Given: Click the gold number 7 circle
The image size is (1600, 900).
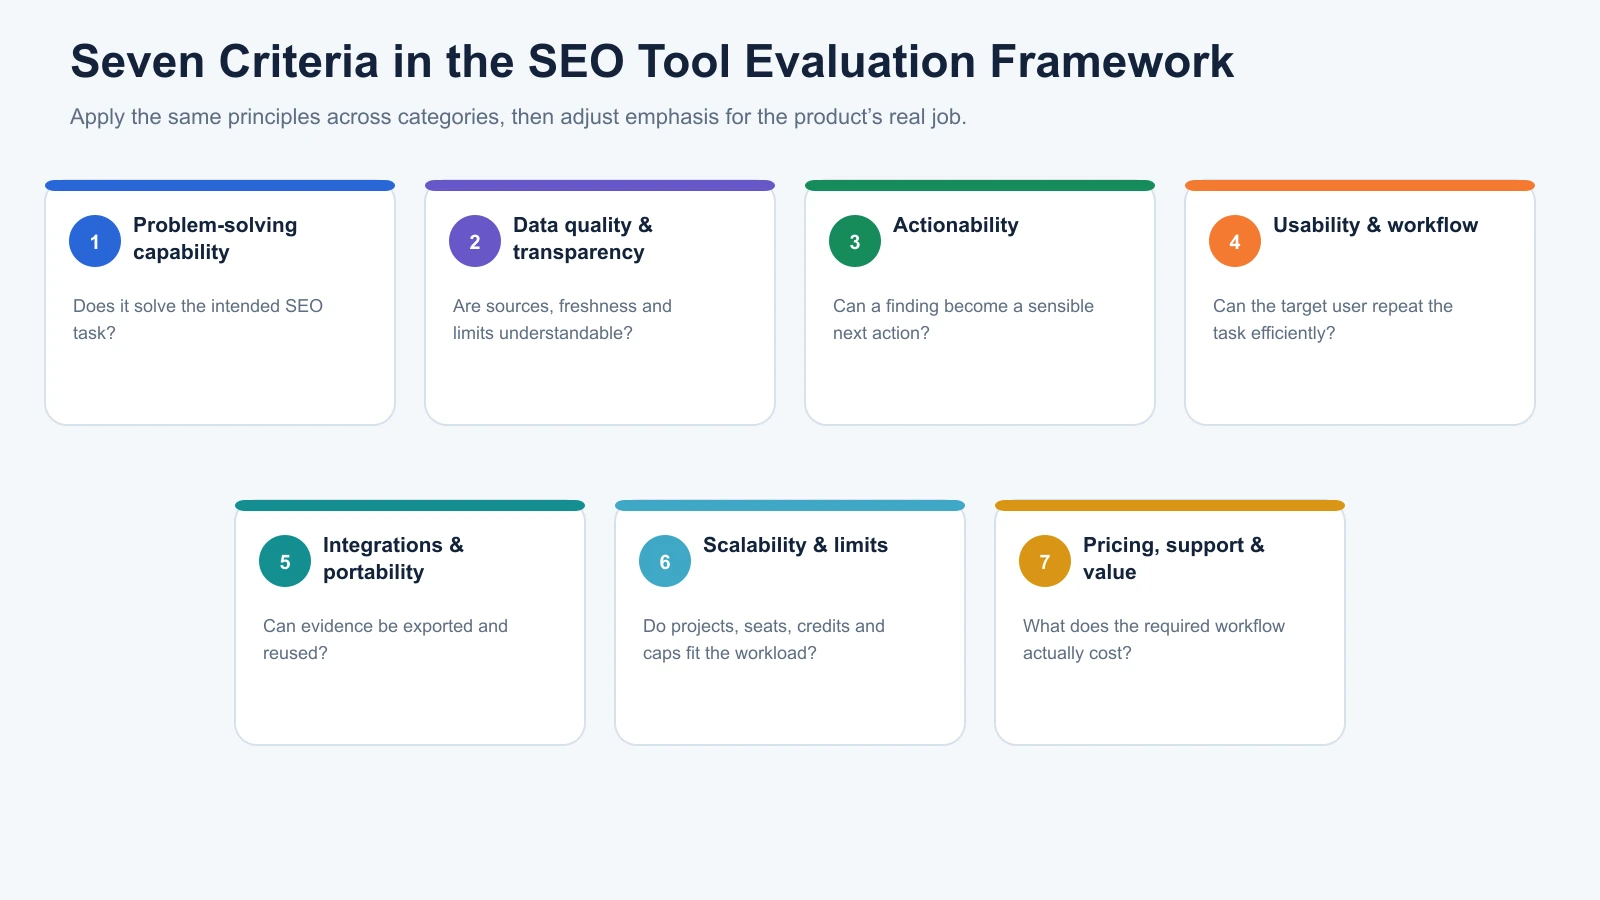Looking at the screenshot, I should pyautogui.click(x=1045, y=561).
